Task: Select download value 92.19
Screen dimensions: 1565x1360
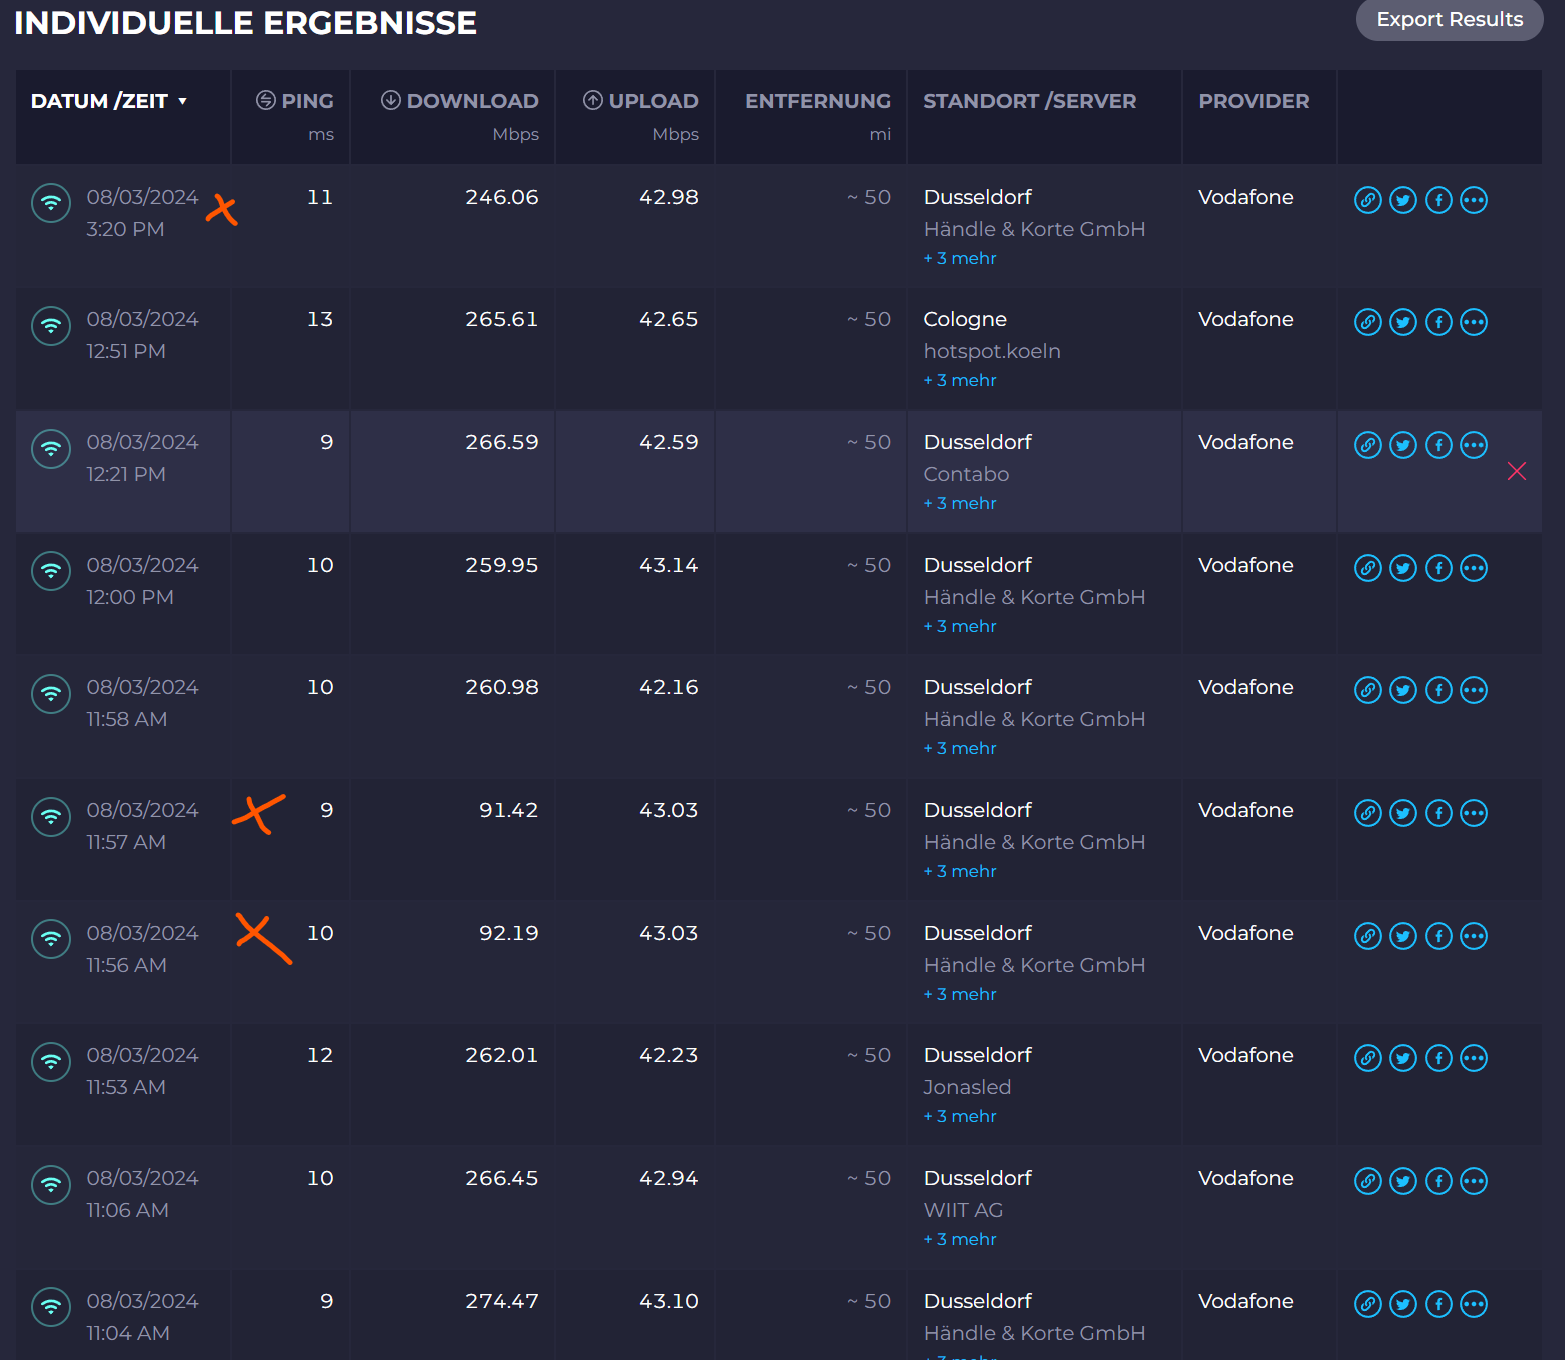Action: [508, 933]
